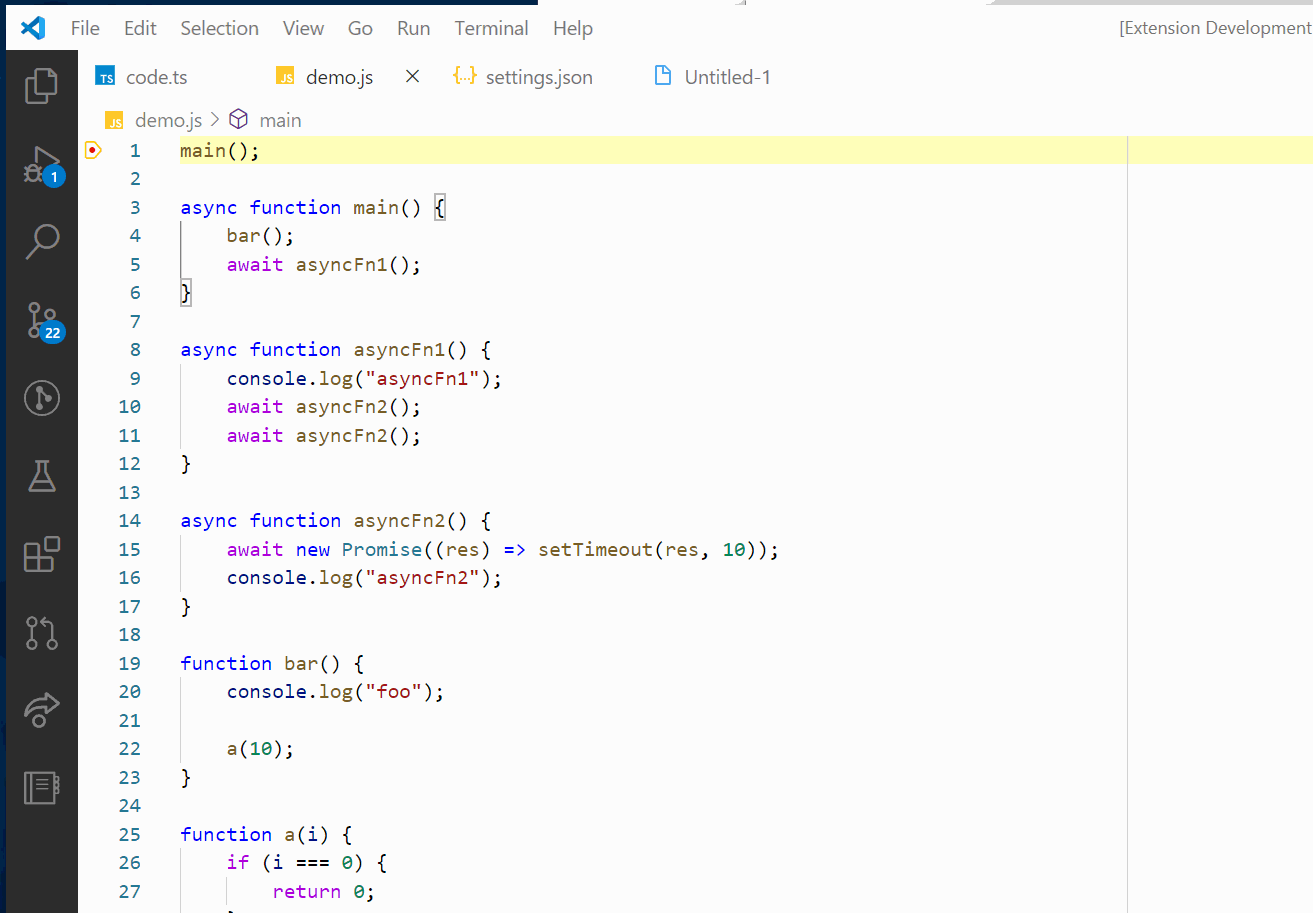
Task: Open the File menu
Action: pyautogui.click(x=85, y=28)
